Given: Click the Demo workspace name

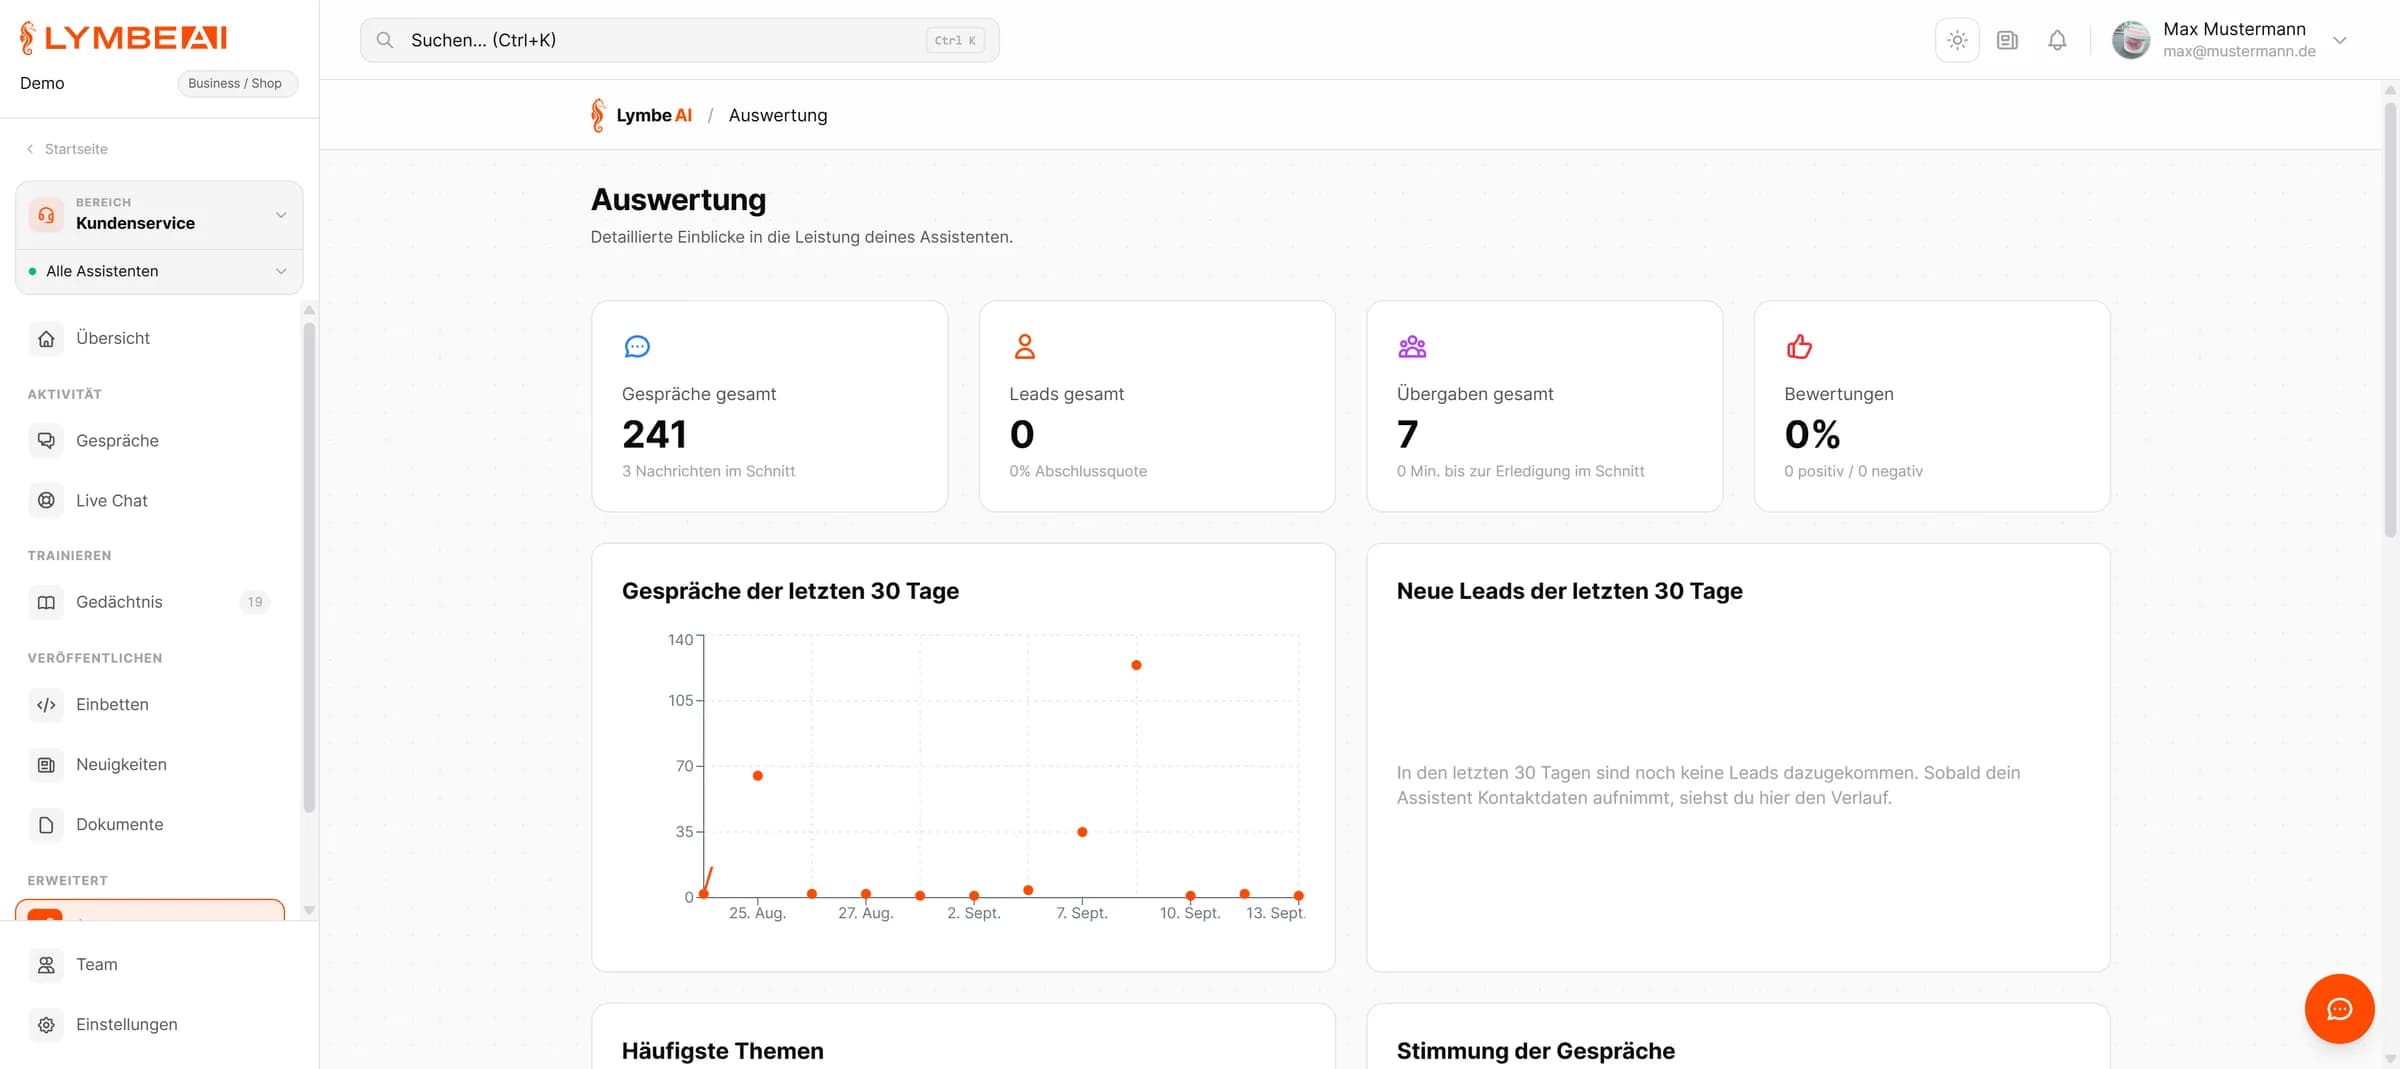Looking at the screenshot, I should click(42, 83).
